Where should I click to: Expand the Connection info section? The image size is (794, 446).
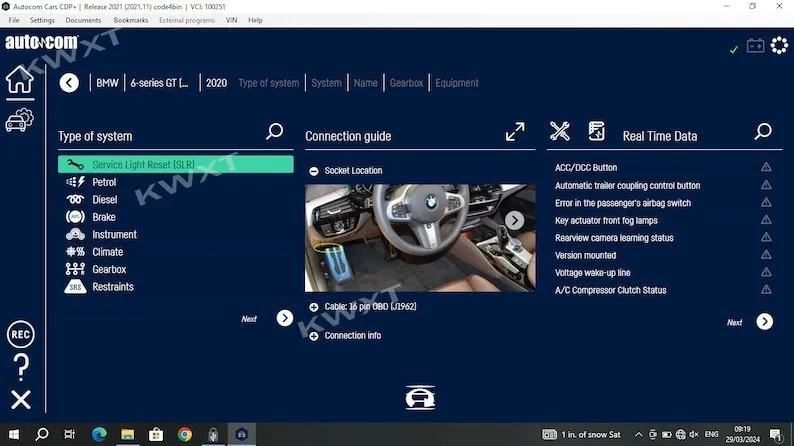coord(314,336)
